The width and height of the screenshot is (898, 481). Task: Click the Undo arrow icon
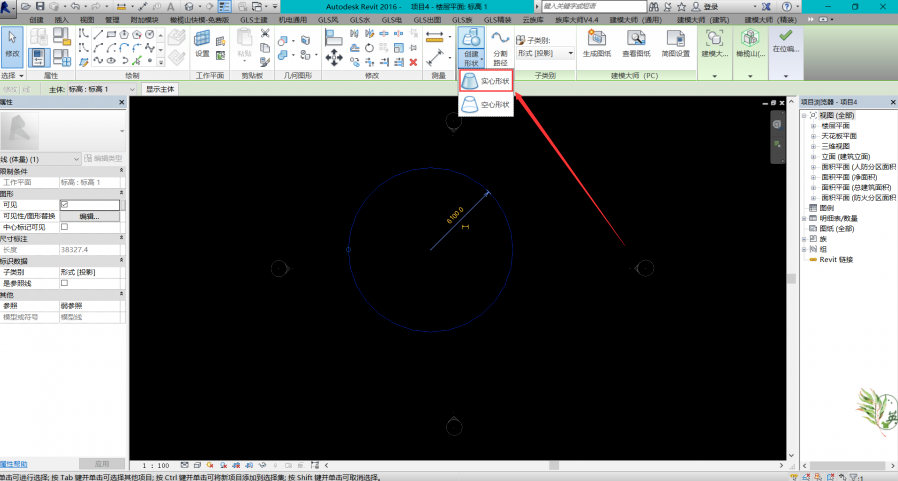click(x=74, y=6)
